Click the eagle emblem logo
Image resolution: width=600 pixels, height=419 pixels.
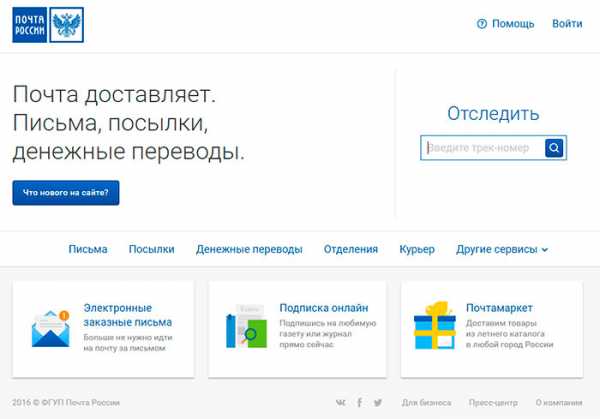click(67, 25)
